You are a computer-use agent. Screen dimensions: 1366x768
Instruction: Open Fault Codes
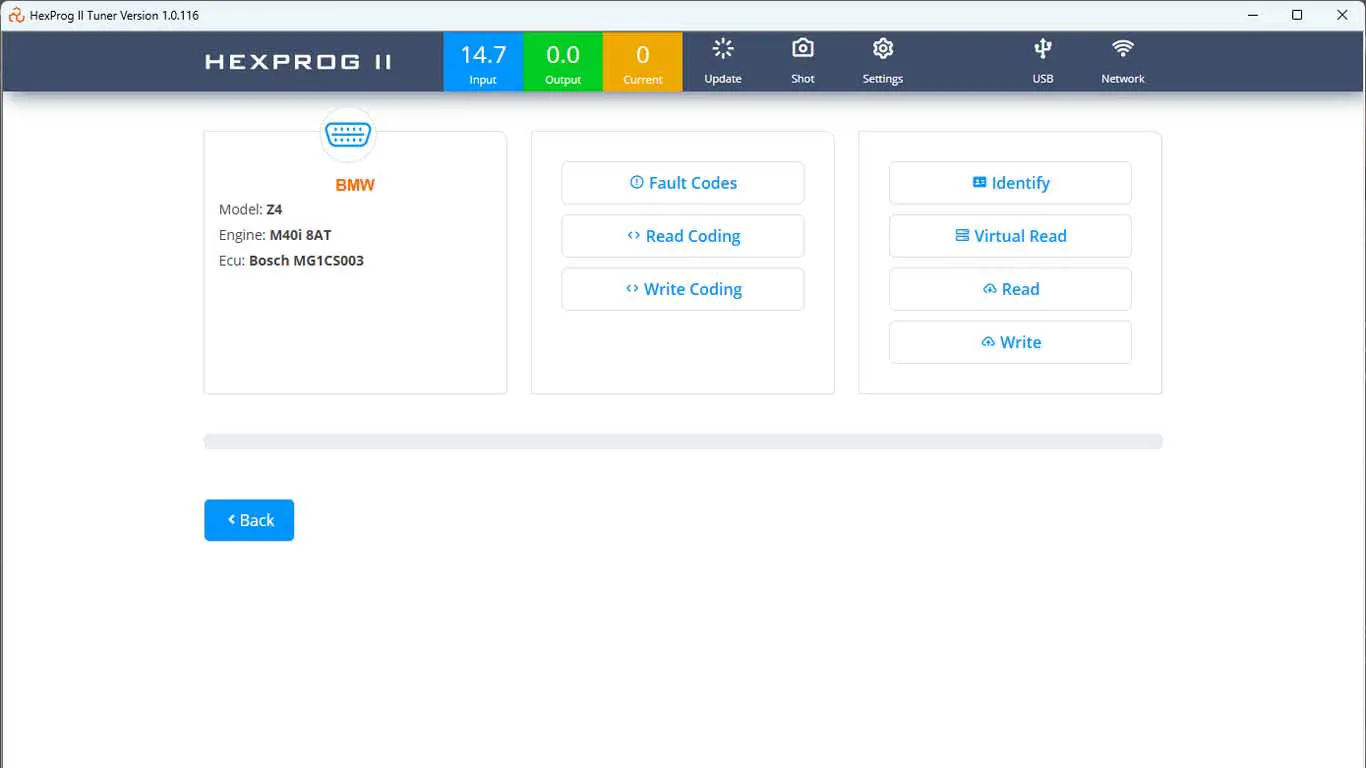(683, 183)
